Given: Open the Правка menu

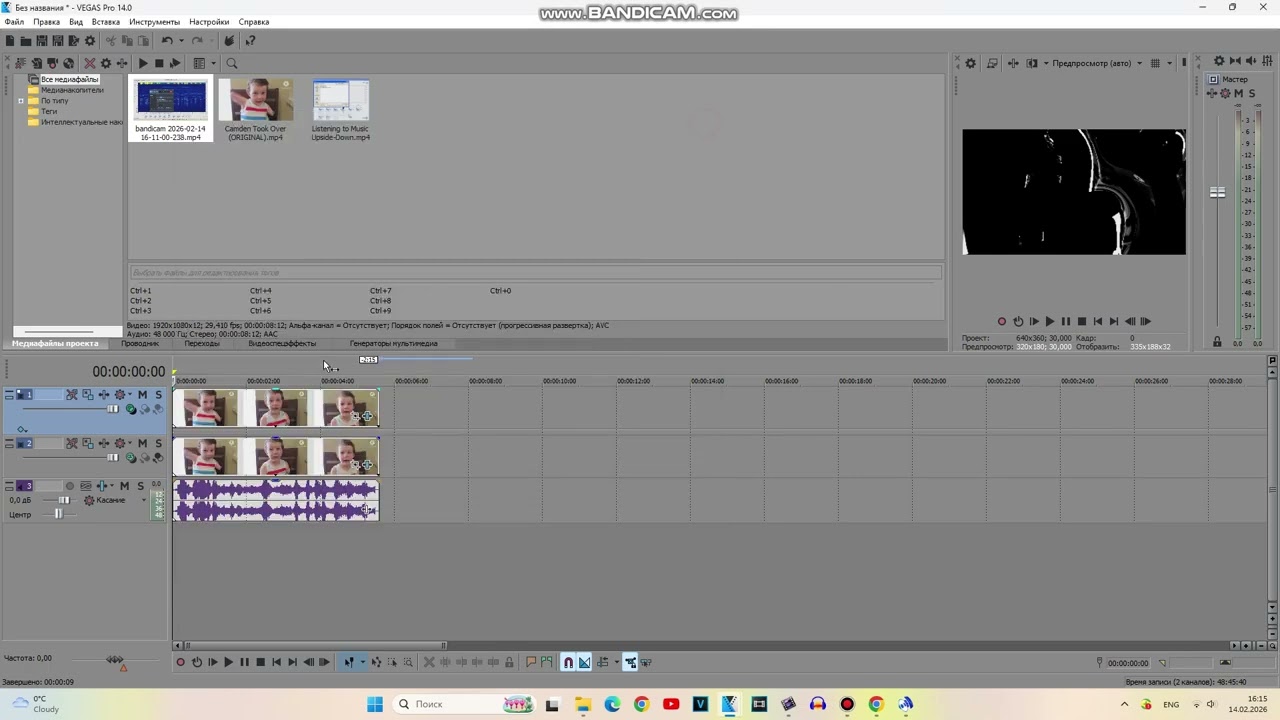Looking at the screenshot, I should coord(46,21).
